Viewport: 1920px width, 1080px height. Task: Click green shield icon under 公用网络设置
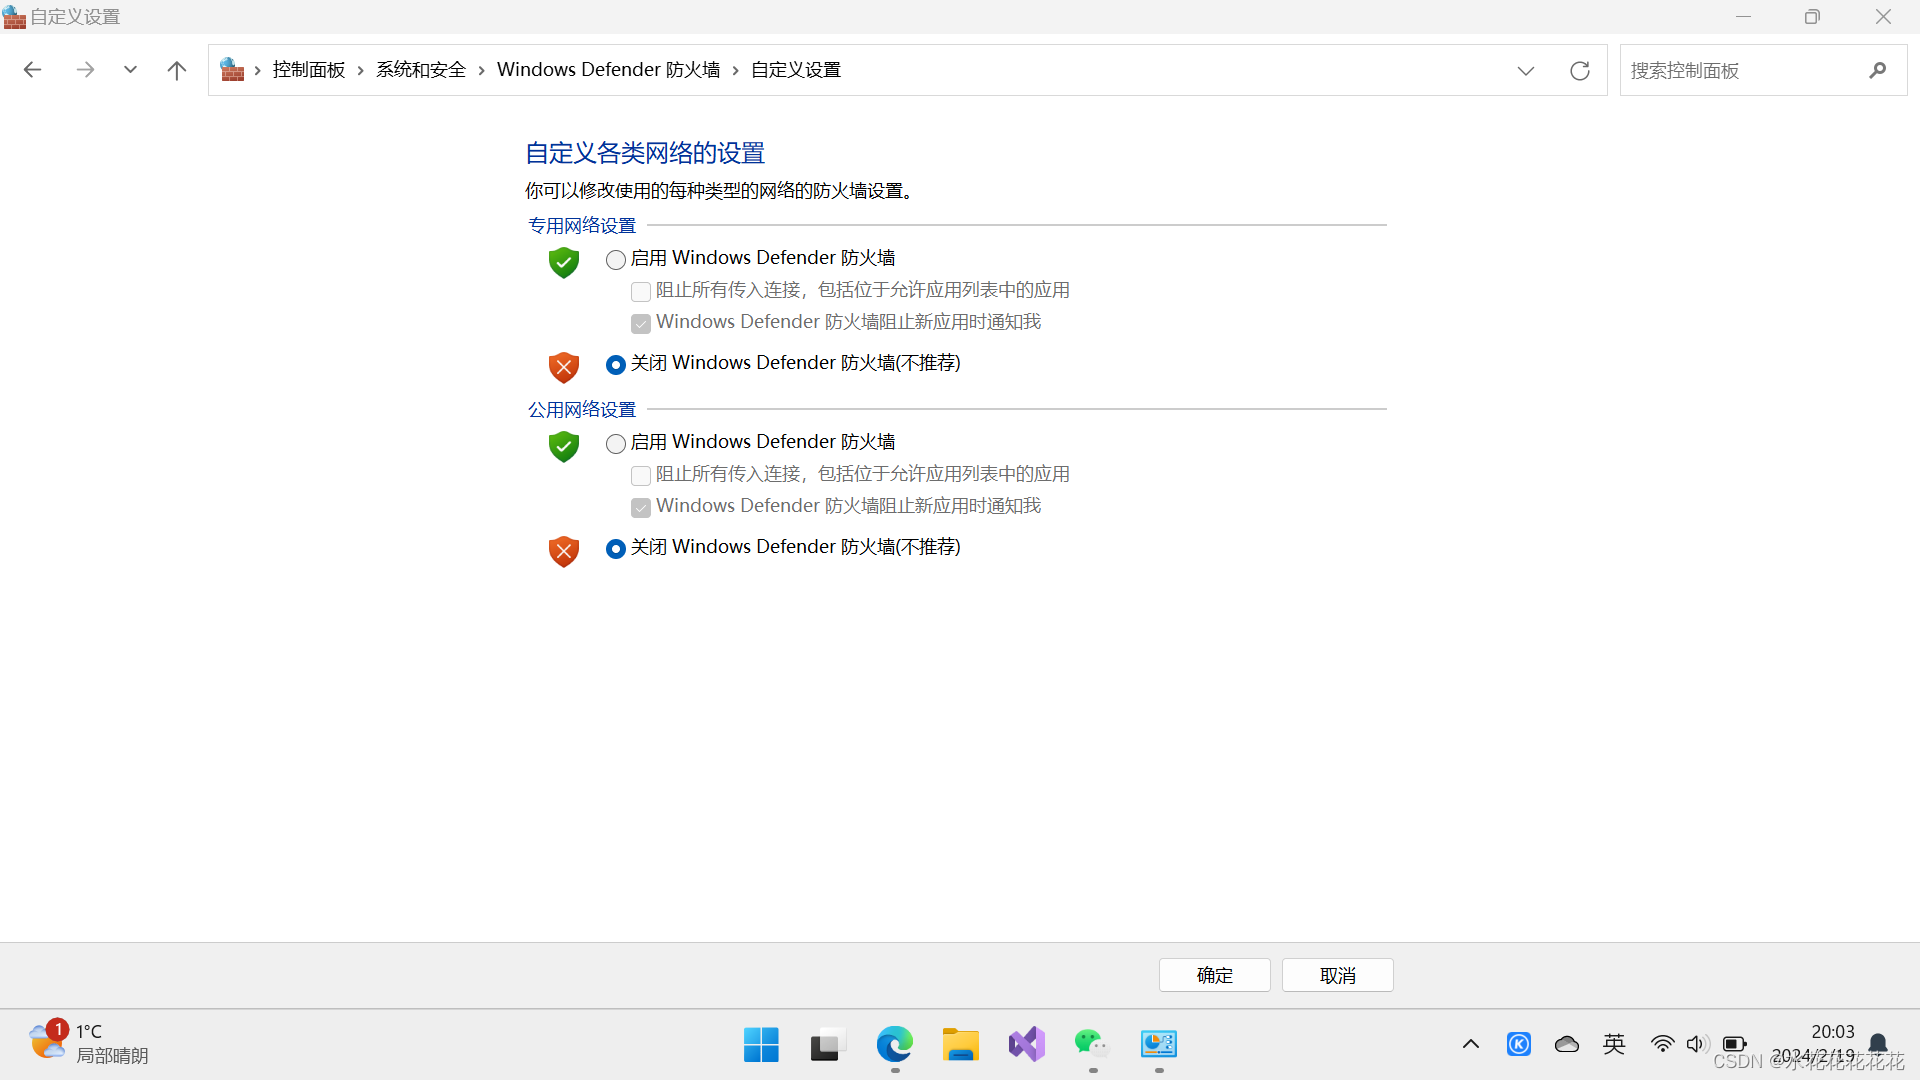[564, 446]
